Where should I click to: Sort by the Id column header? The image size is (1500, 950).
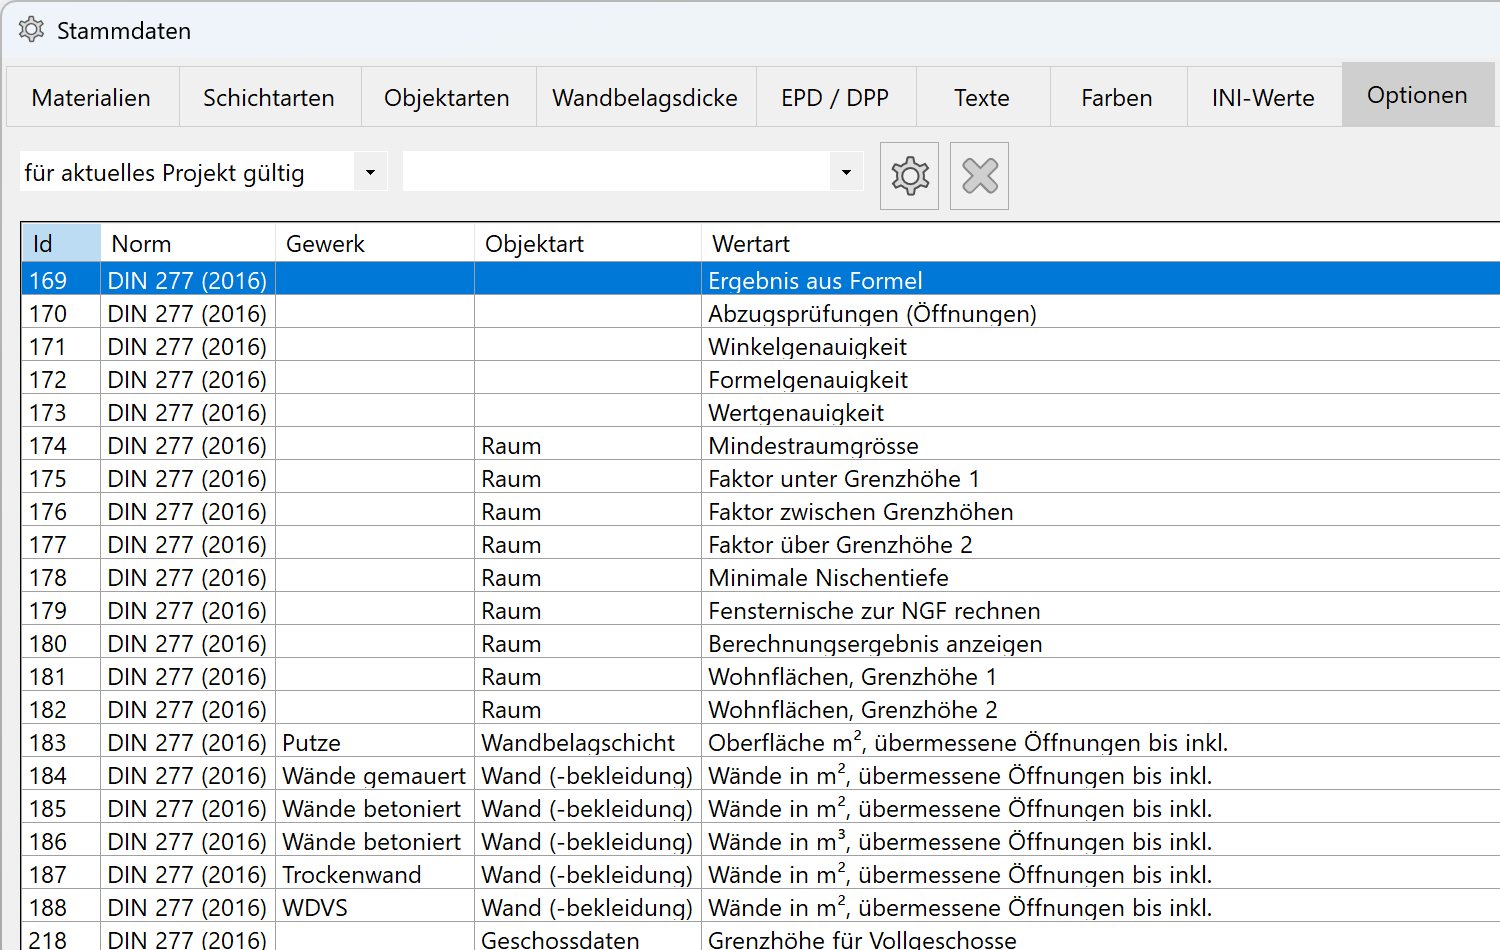point(61,243)
